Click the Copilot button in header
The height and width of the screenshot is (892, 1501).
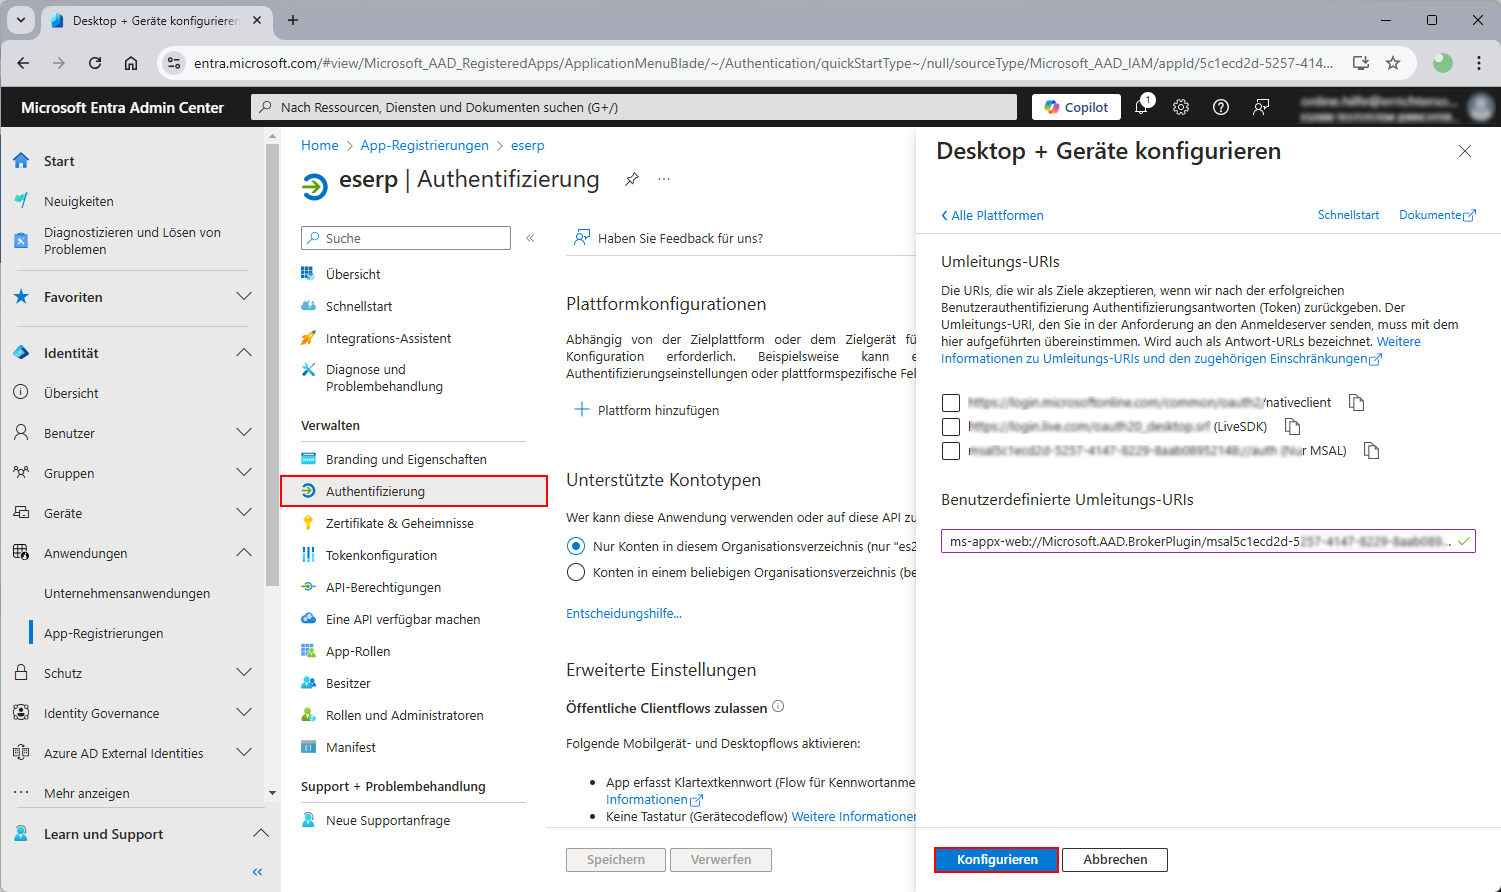[1076, 107]
